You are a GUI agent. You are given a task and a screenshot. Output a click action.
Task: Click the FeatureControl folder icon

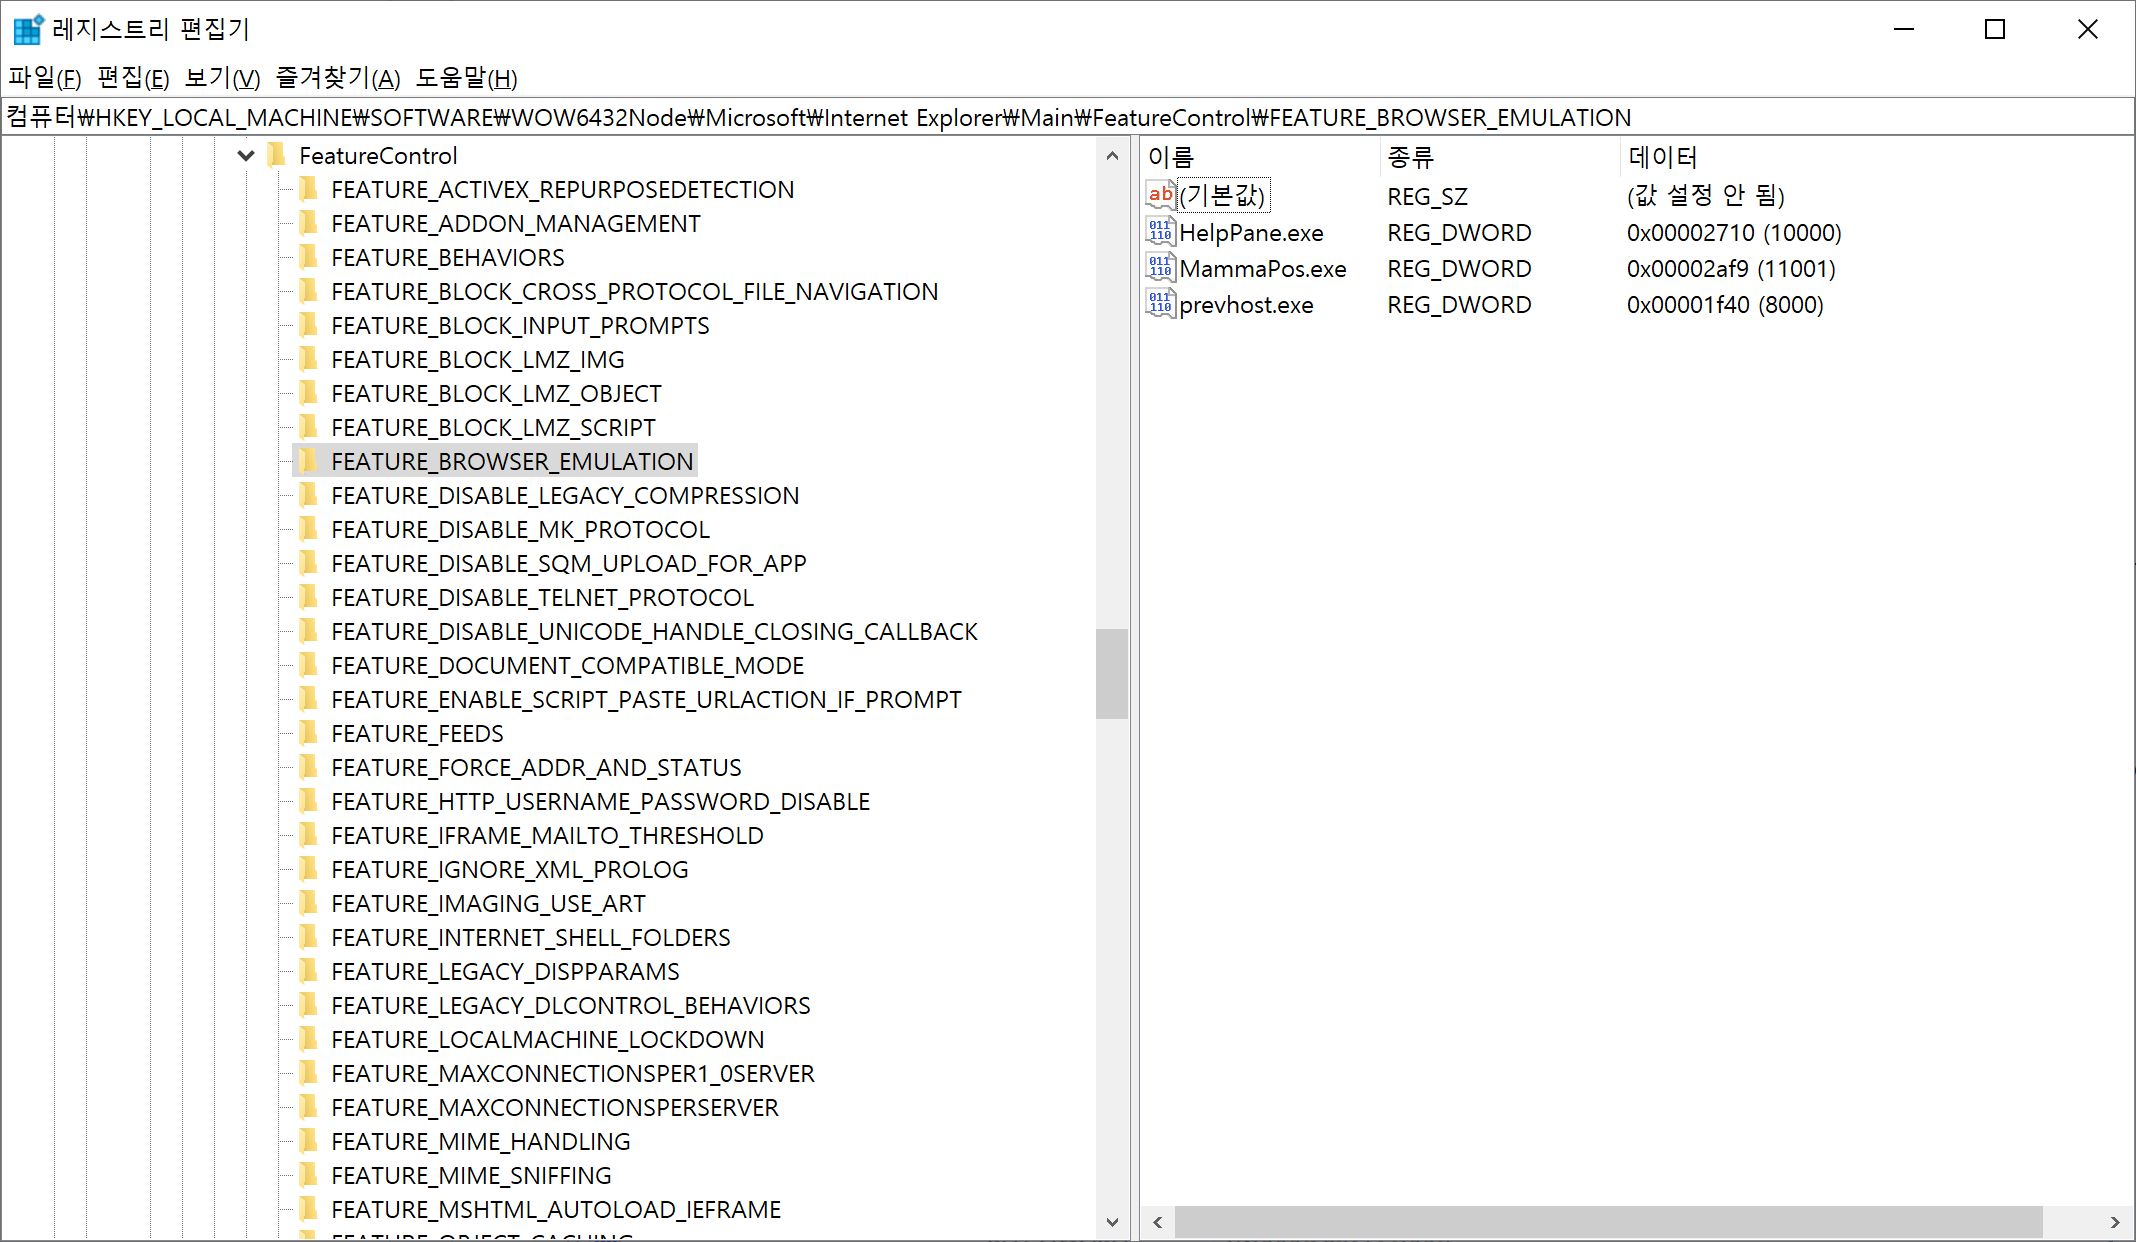coord(277,155)
